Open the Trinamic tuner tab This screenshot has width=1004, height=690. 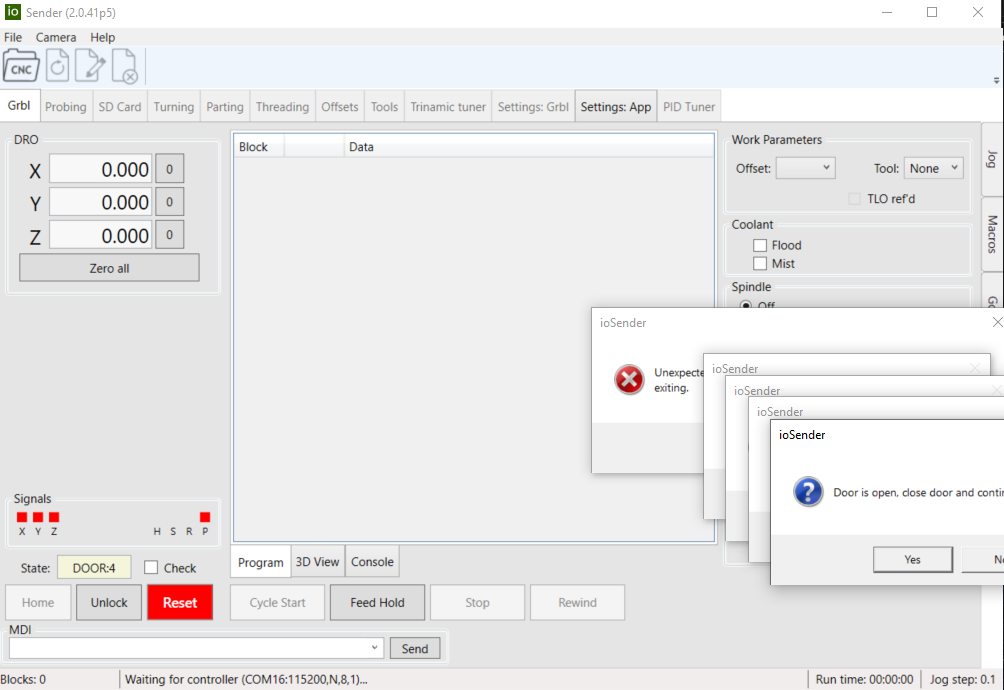click(x=448, y=107)
